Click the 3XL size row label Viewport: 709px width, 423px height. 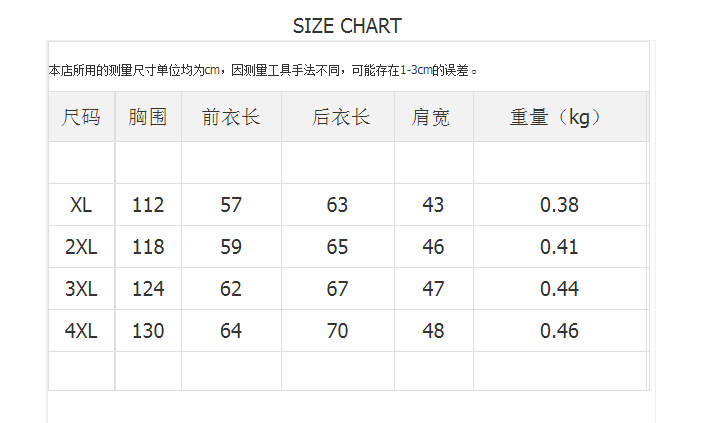pyautogui.click(x=82, y=289)
